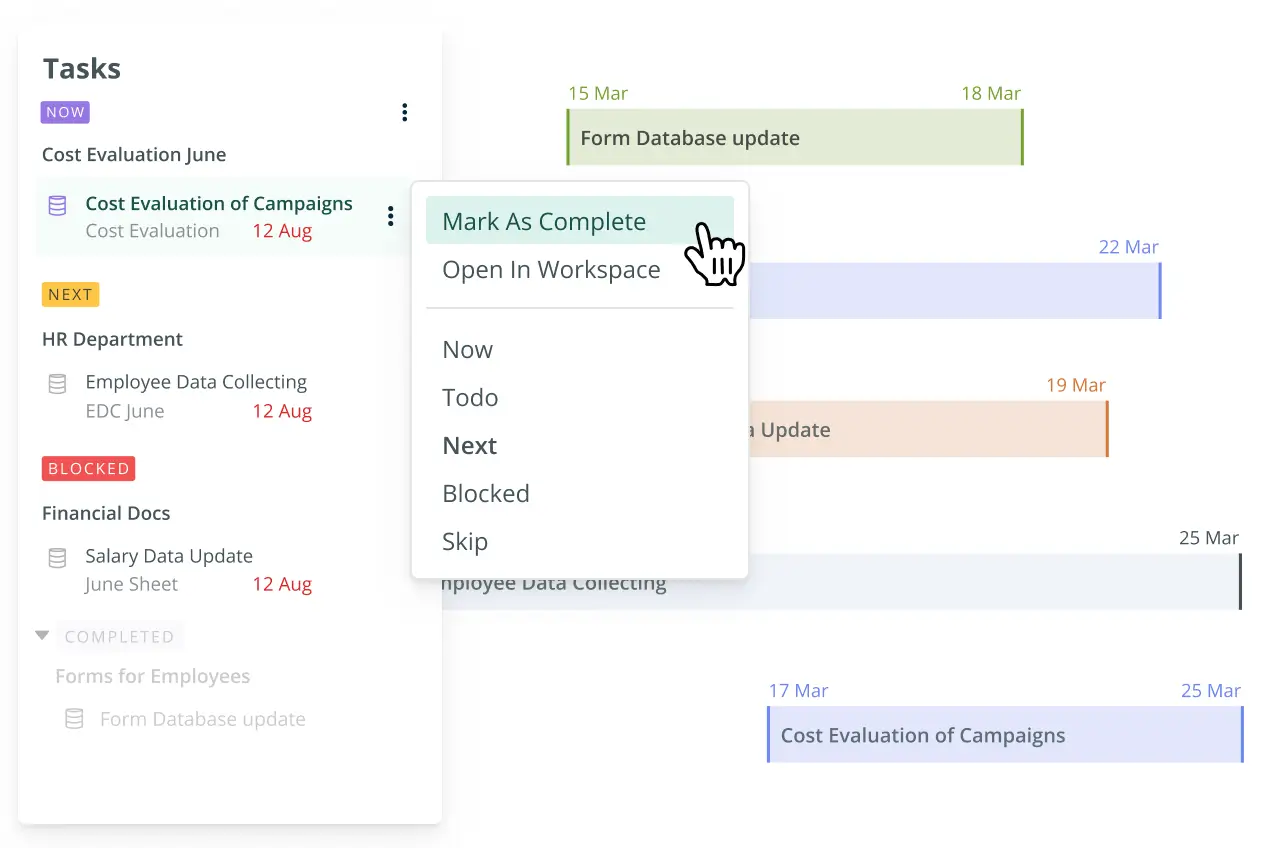This screenshot has width=1280, height=848.
Task: Open the three-dot menu at top of Tasks panel
Action: [404, 112]
